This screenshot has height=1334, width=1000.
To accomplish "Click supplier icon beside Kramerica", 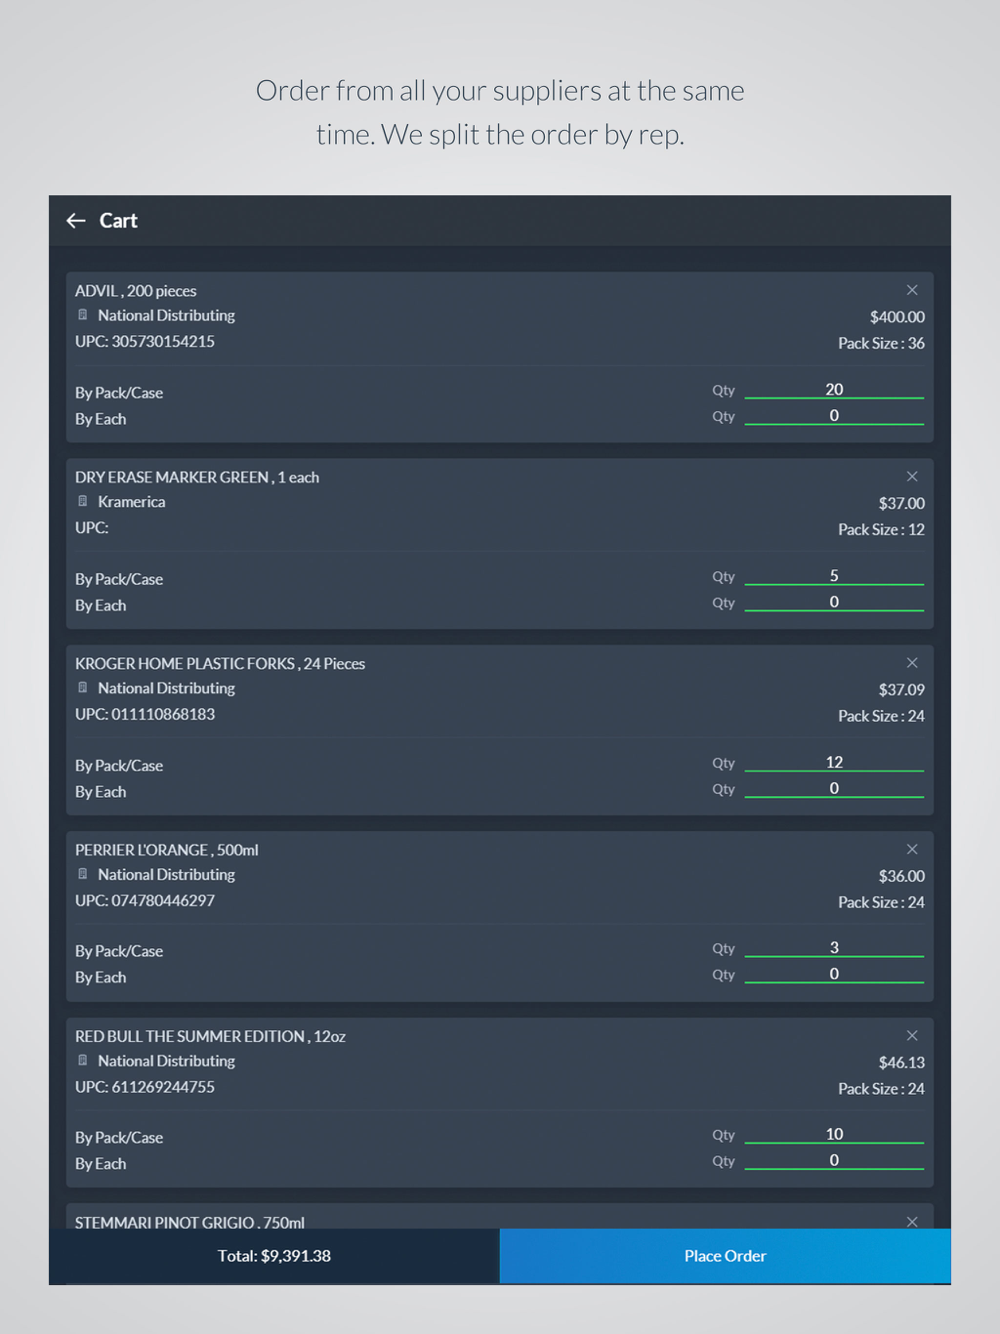I will pos(83,502).
